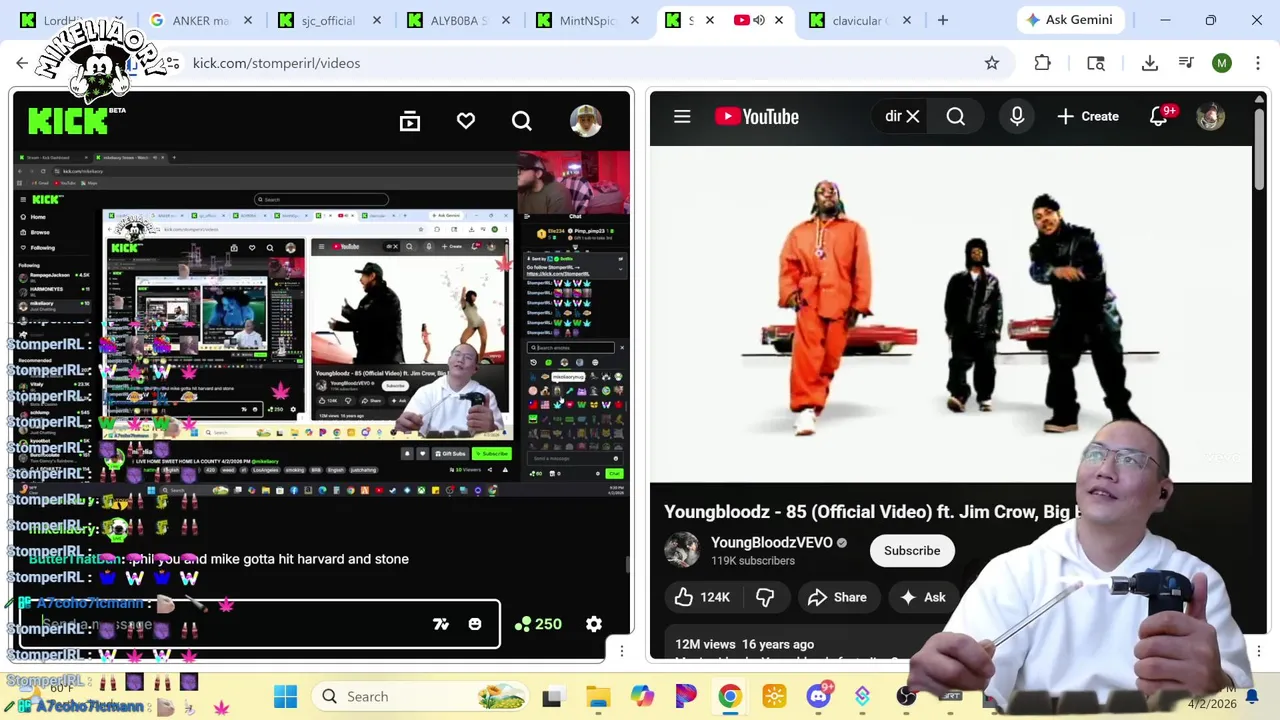1280x720 pixels.
Task: Click the Kick chat scrollbar thumb
Action: (x=628, y=565)
